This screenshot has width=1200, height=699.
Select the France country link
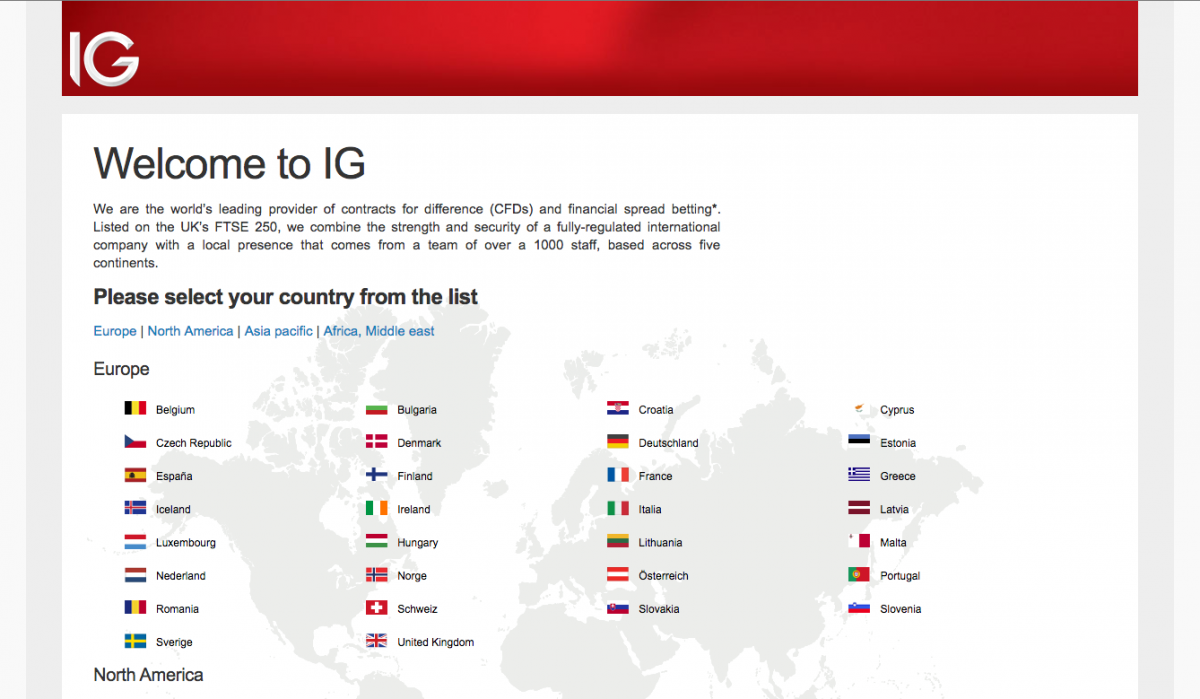tap(656, 476)
